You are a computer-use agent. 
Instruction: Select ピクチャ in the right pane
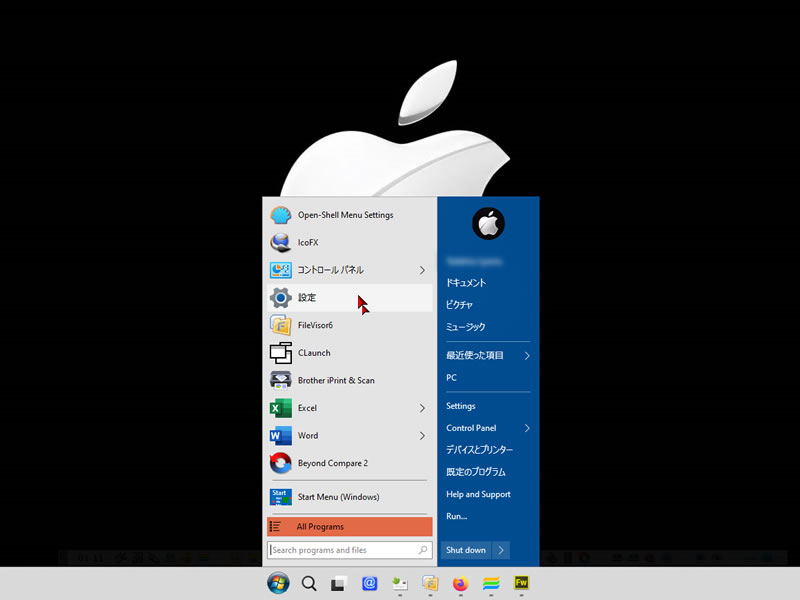tap(459, 305)
